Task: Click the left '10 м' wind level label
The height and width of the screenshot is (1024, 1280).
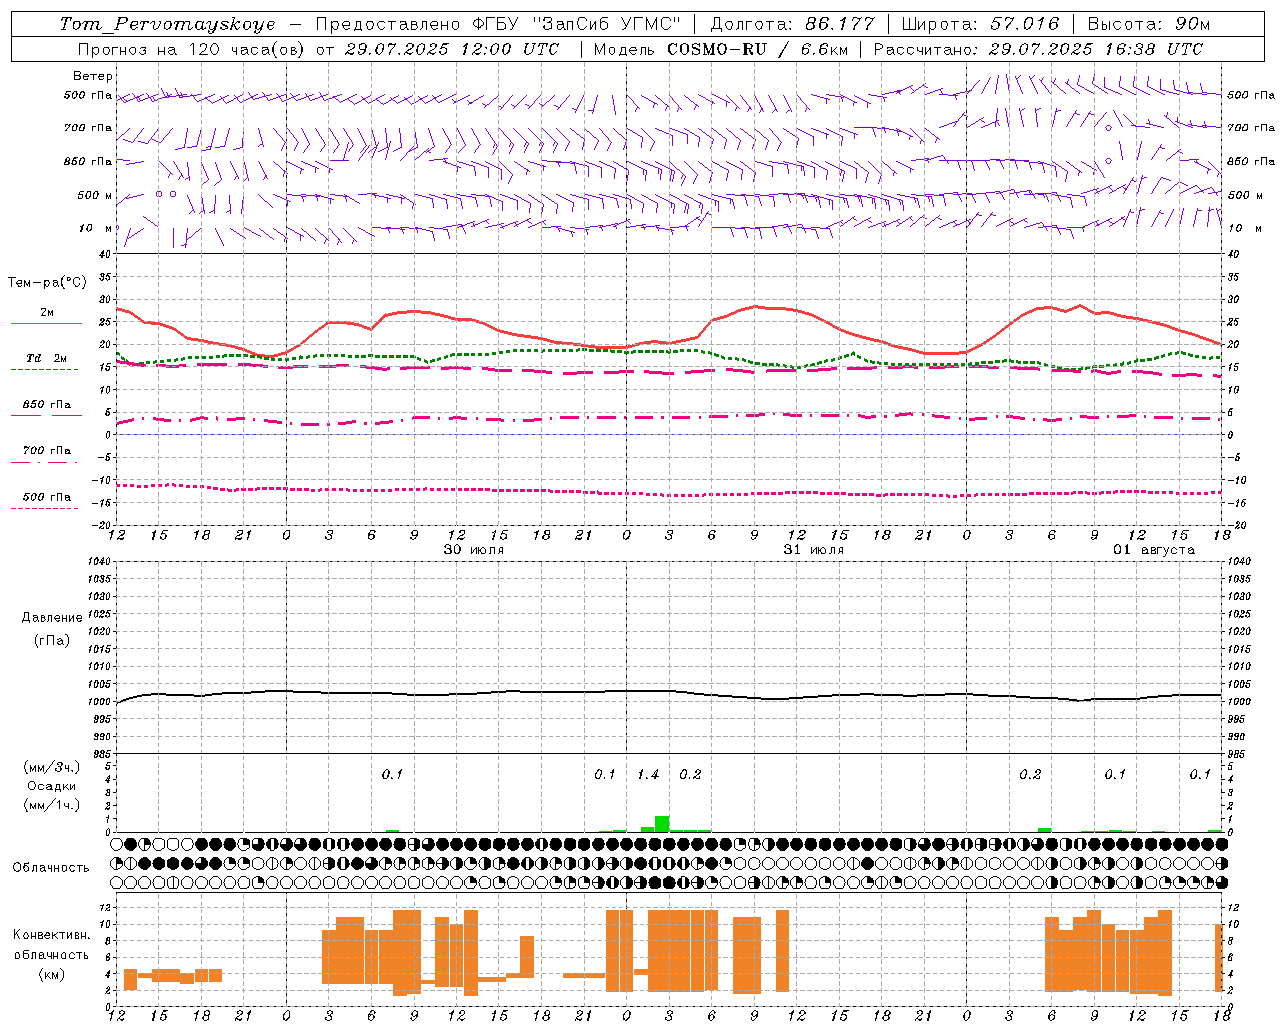Action: (96, 228)
